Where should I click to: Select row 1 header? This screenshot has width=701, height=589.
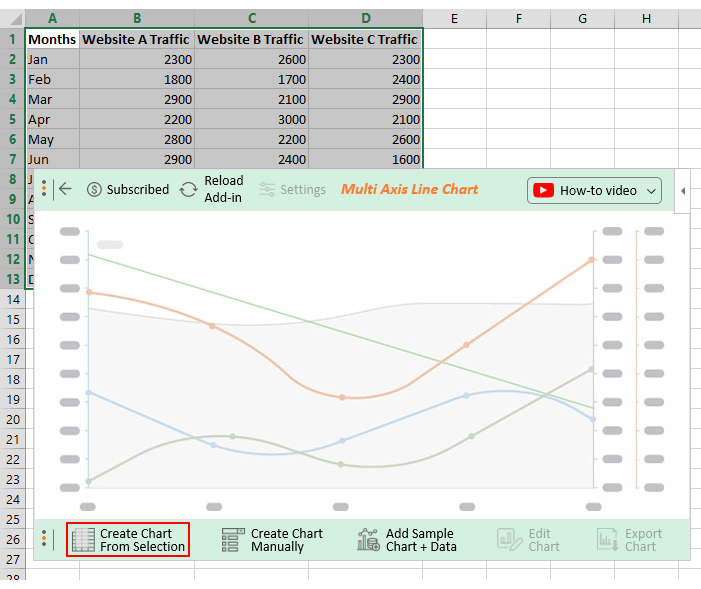(x=13, y=39)
